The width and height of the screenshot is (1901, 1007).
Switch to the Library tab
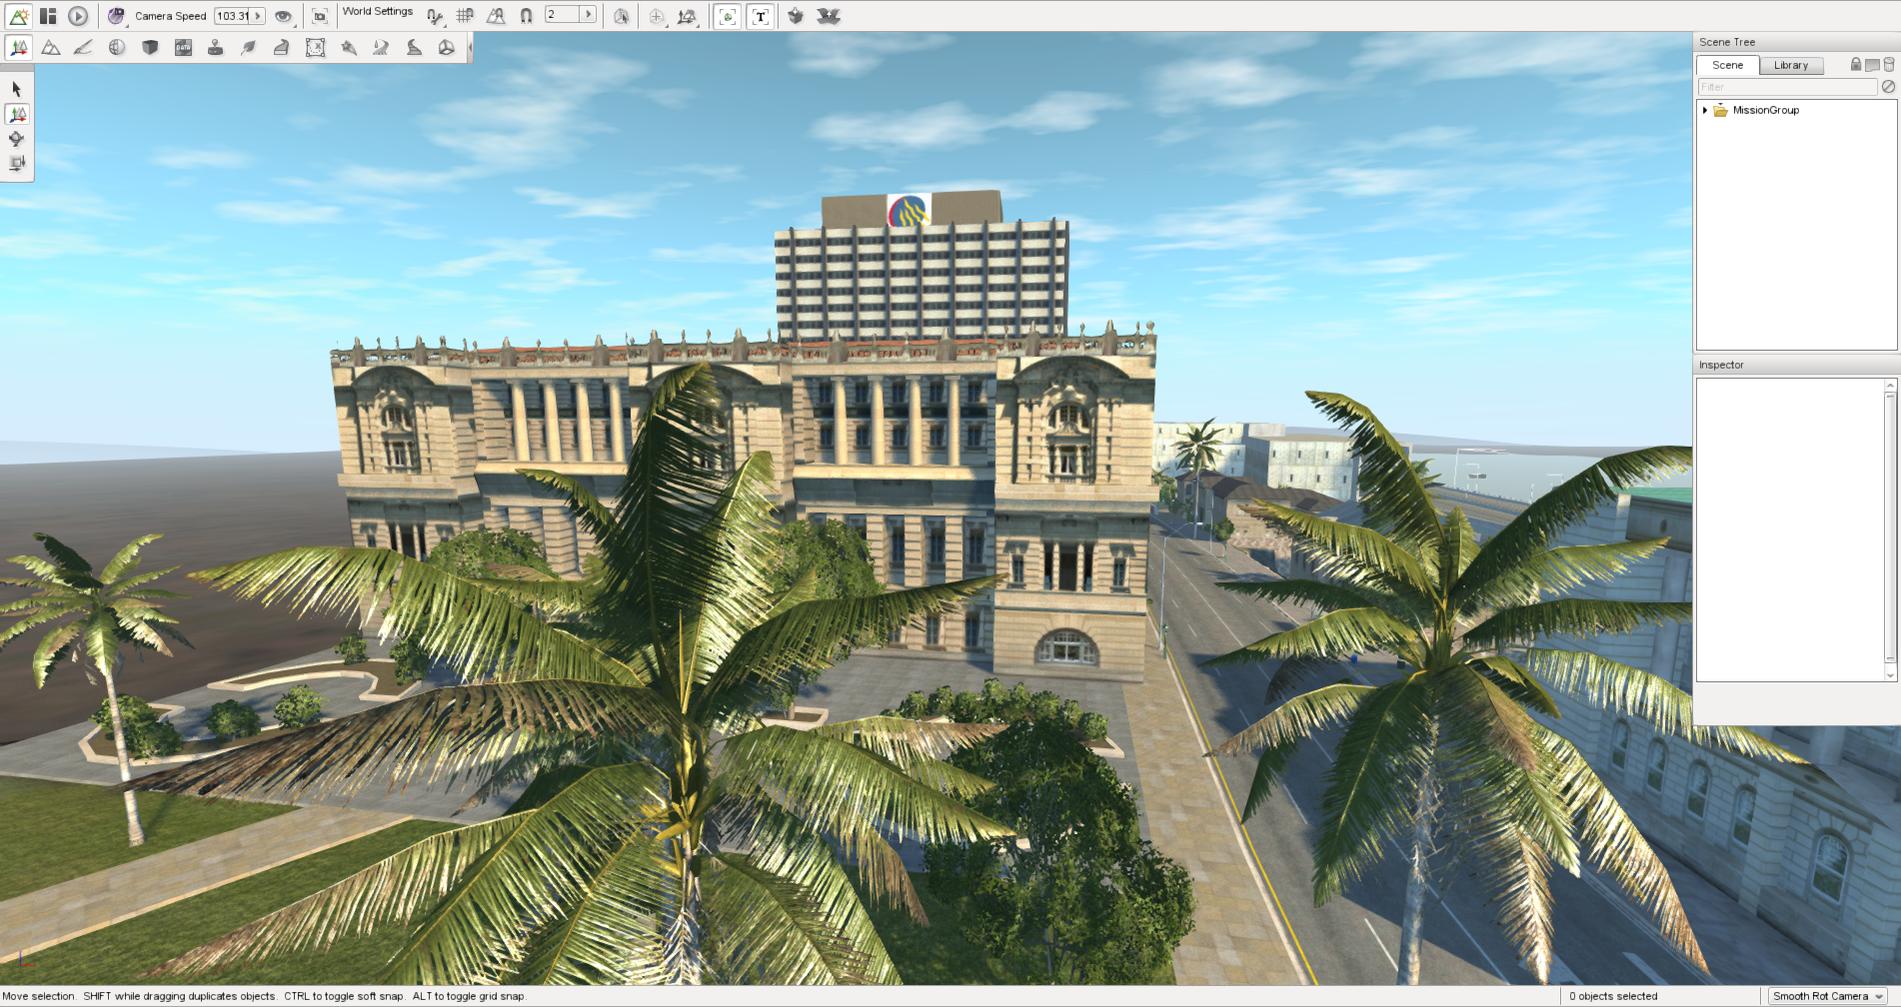click(x=1791, y=65)
